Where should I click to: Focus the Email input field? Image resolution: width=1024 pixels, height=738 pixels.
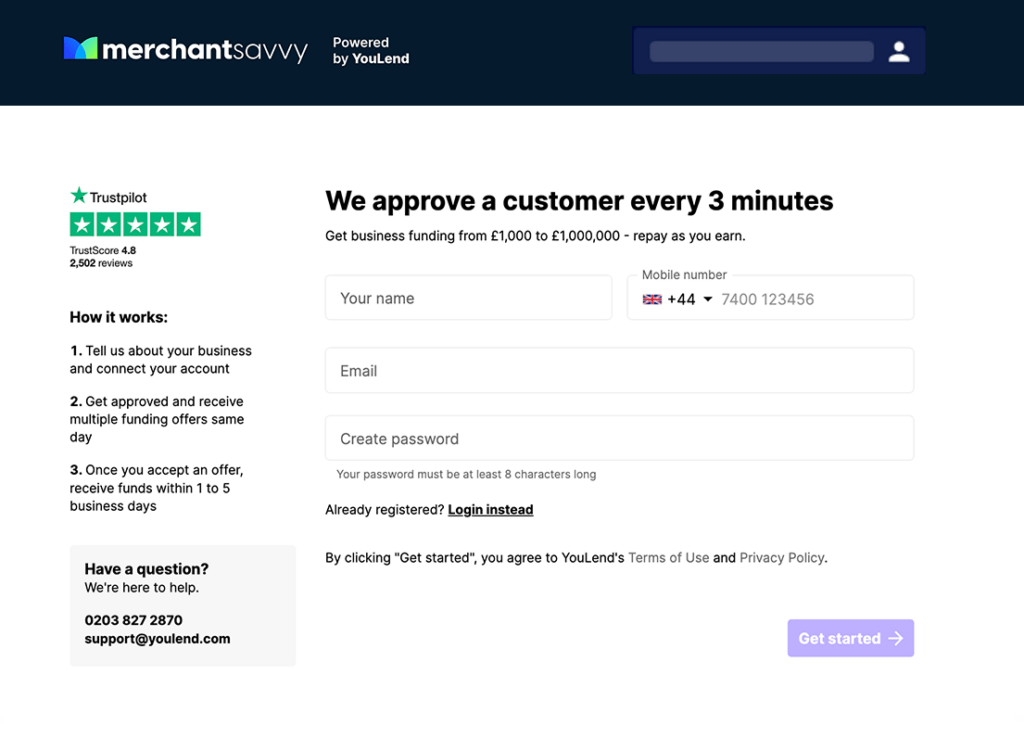point(619,370)
